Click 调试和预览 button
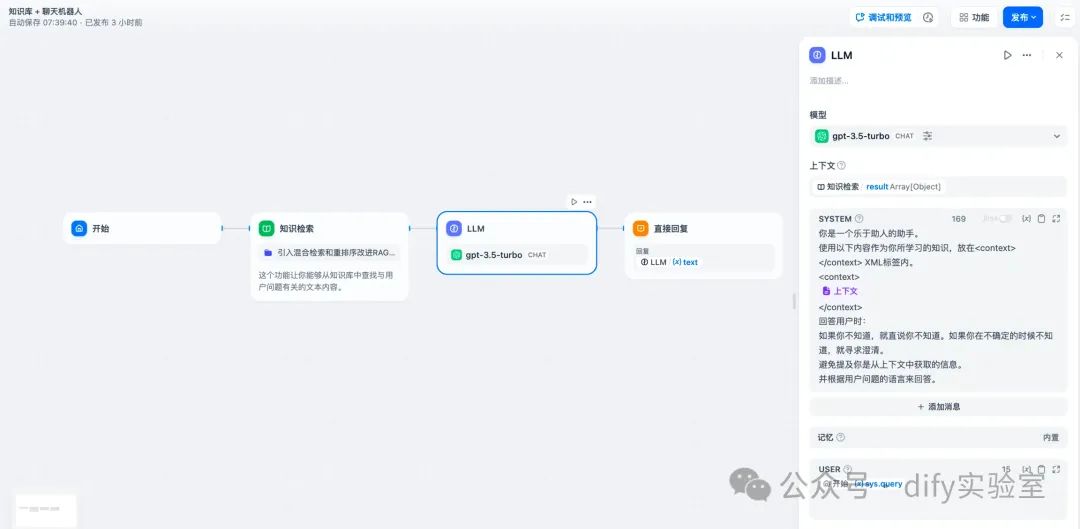1080x529 pixels. click(884, 18)
